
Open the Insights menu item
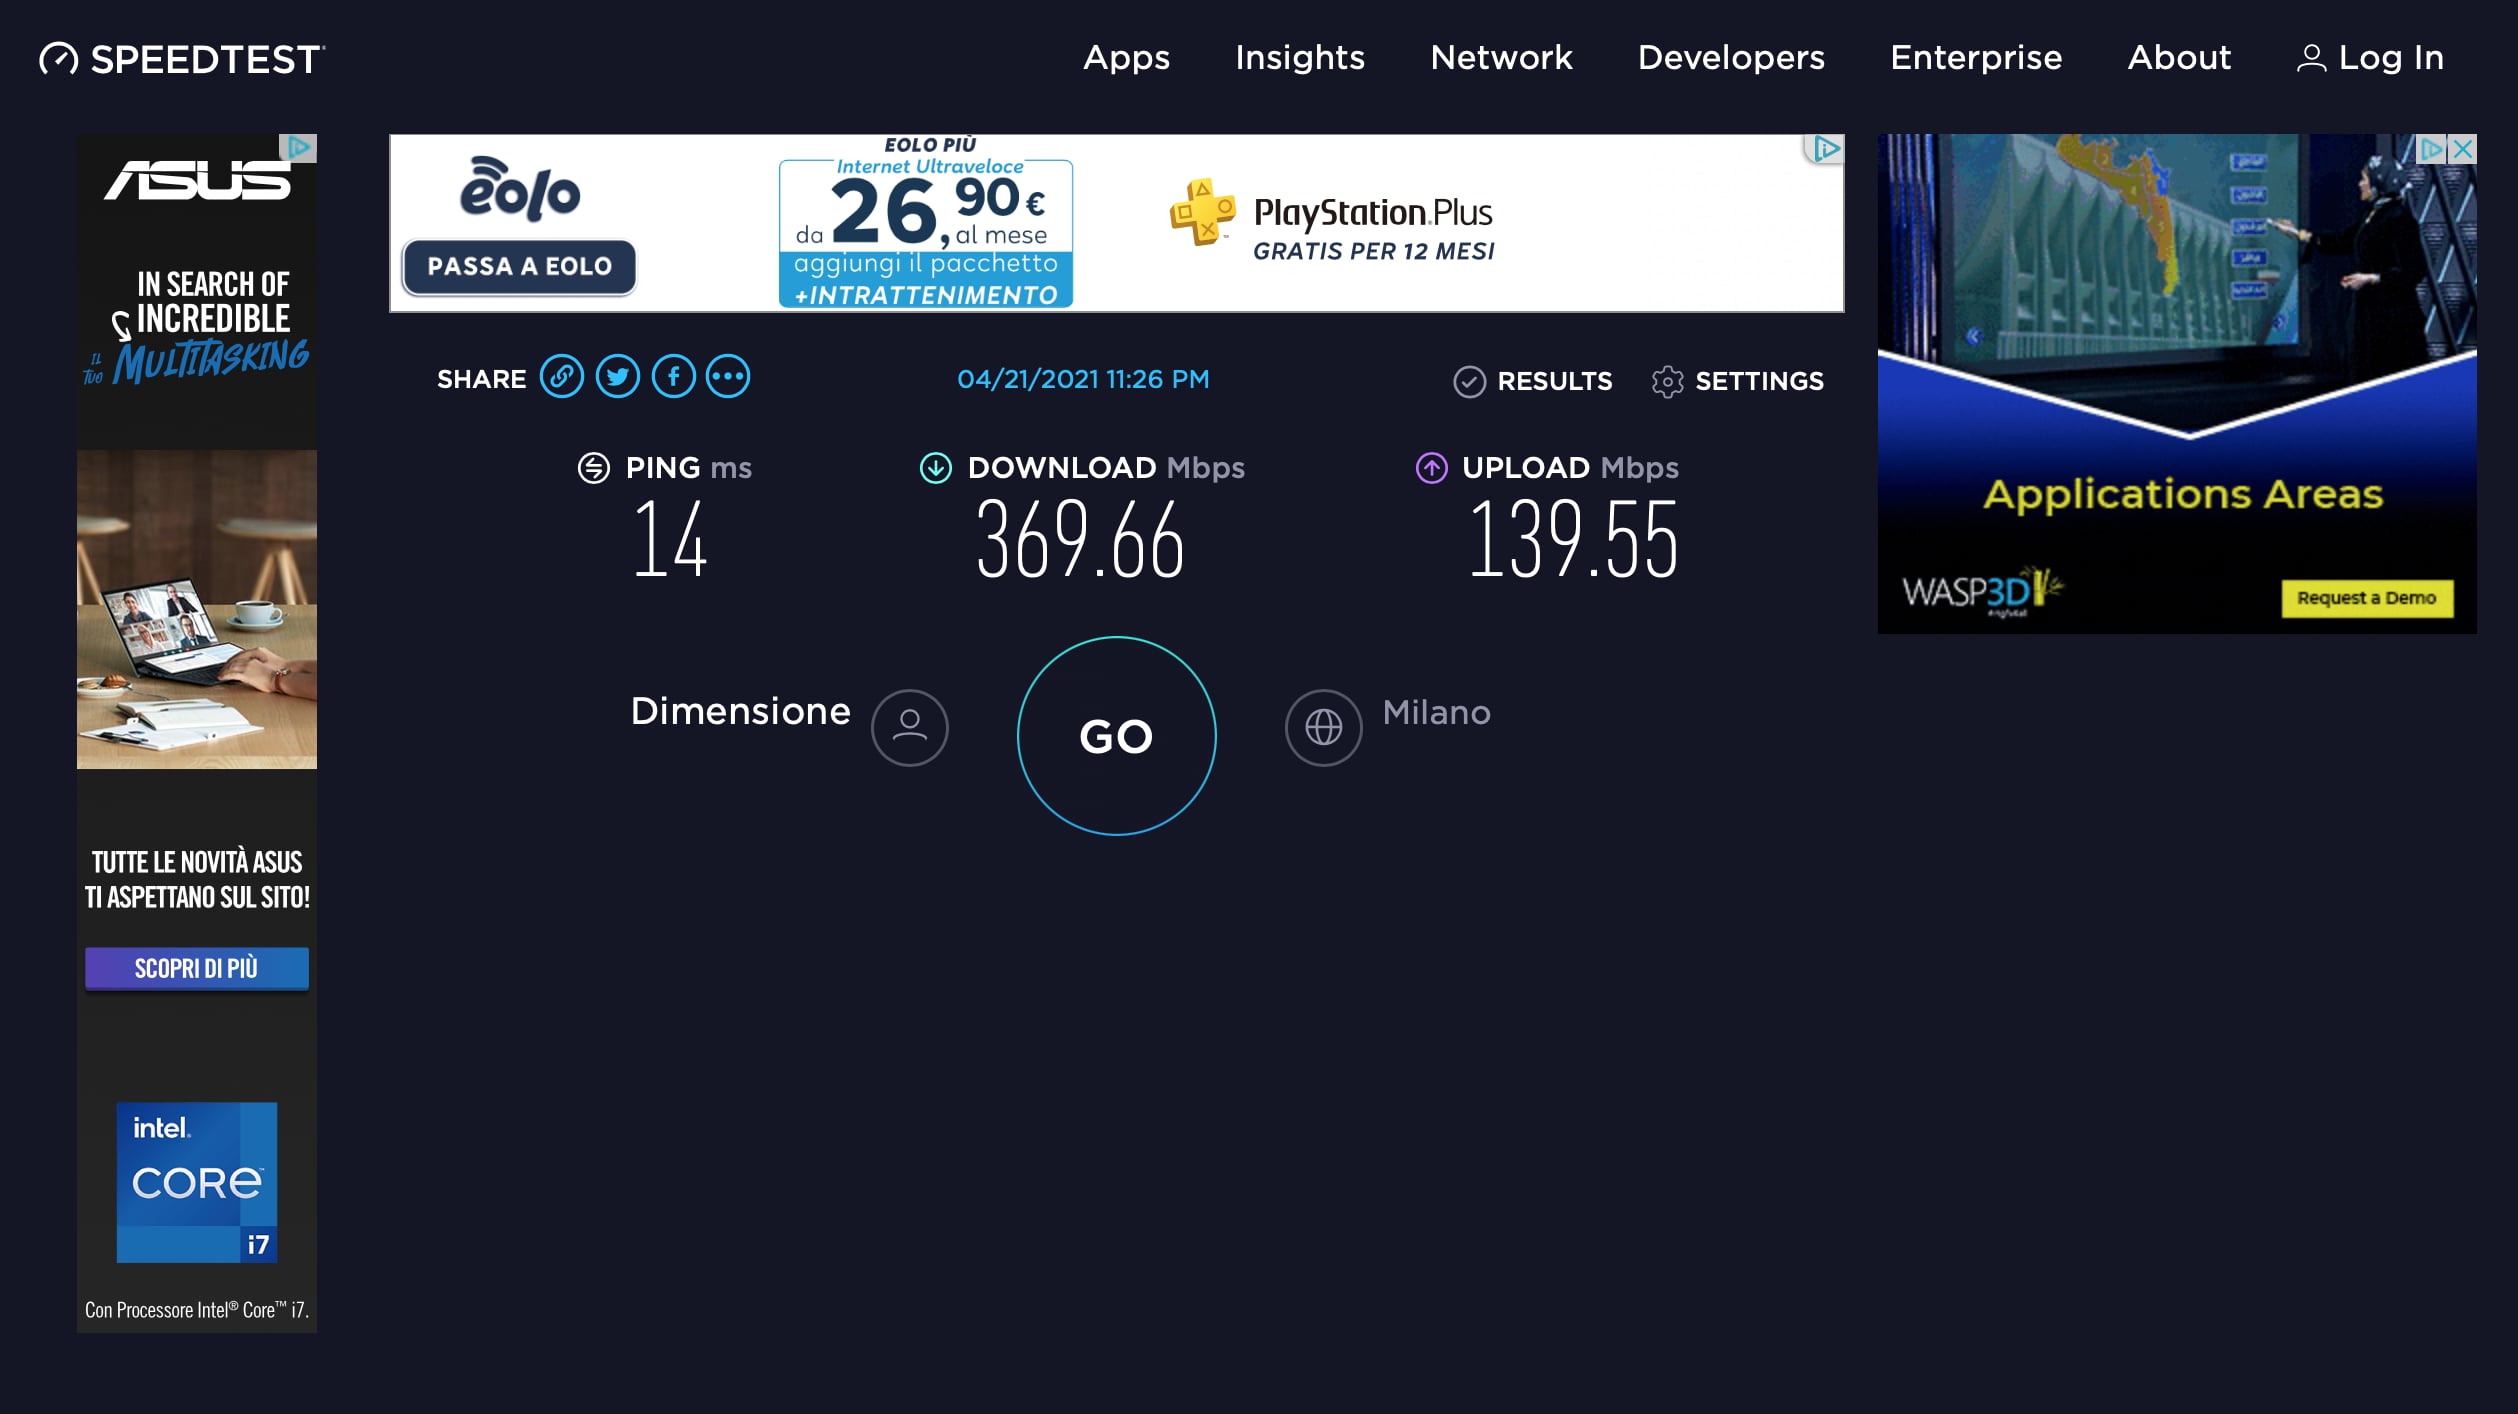coord(1299,58)
